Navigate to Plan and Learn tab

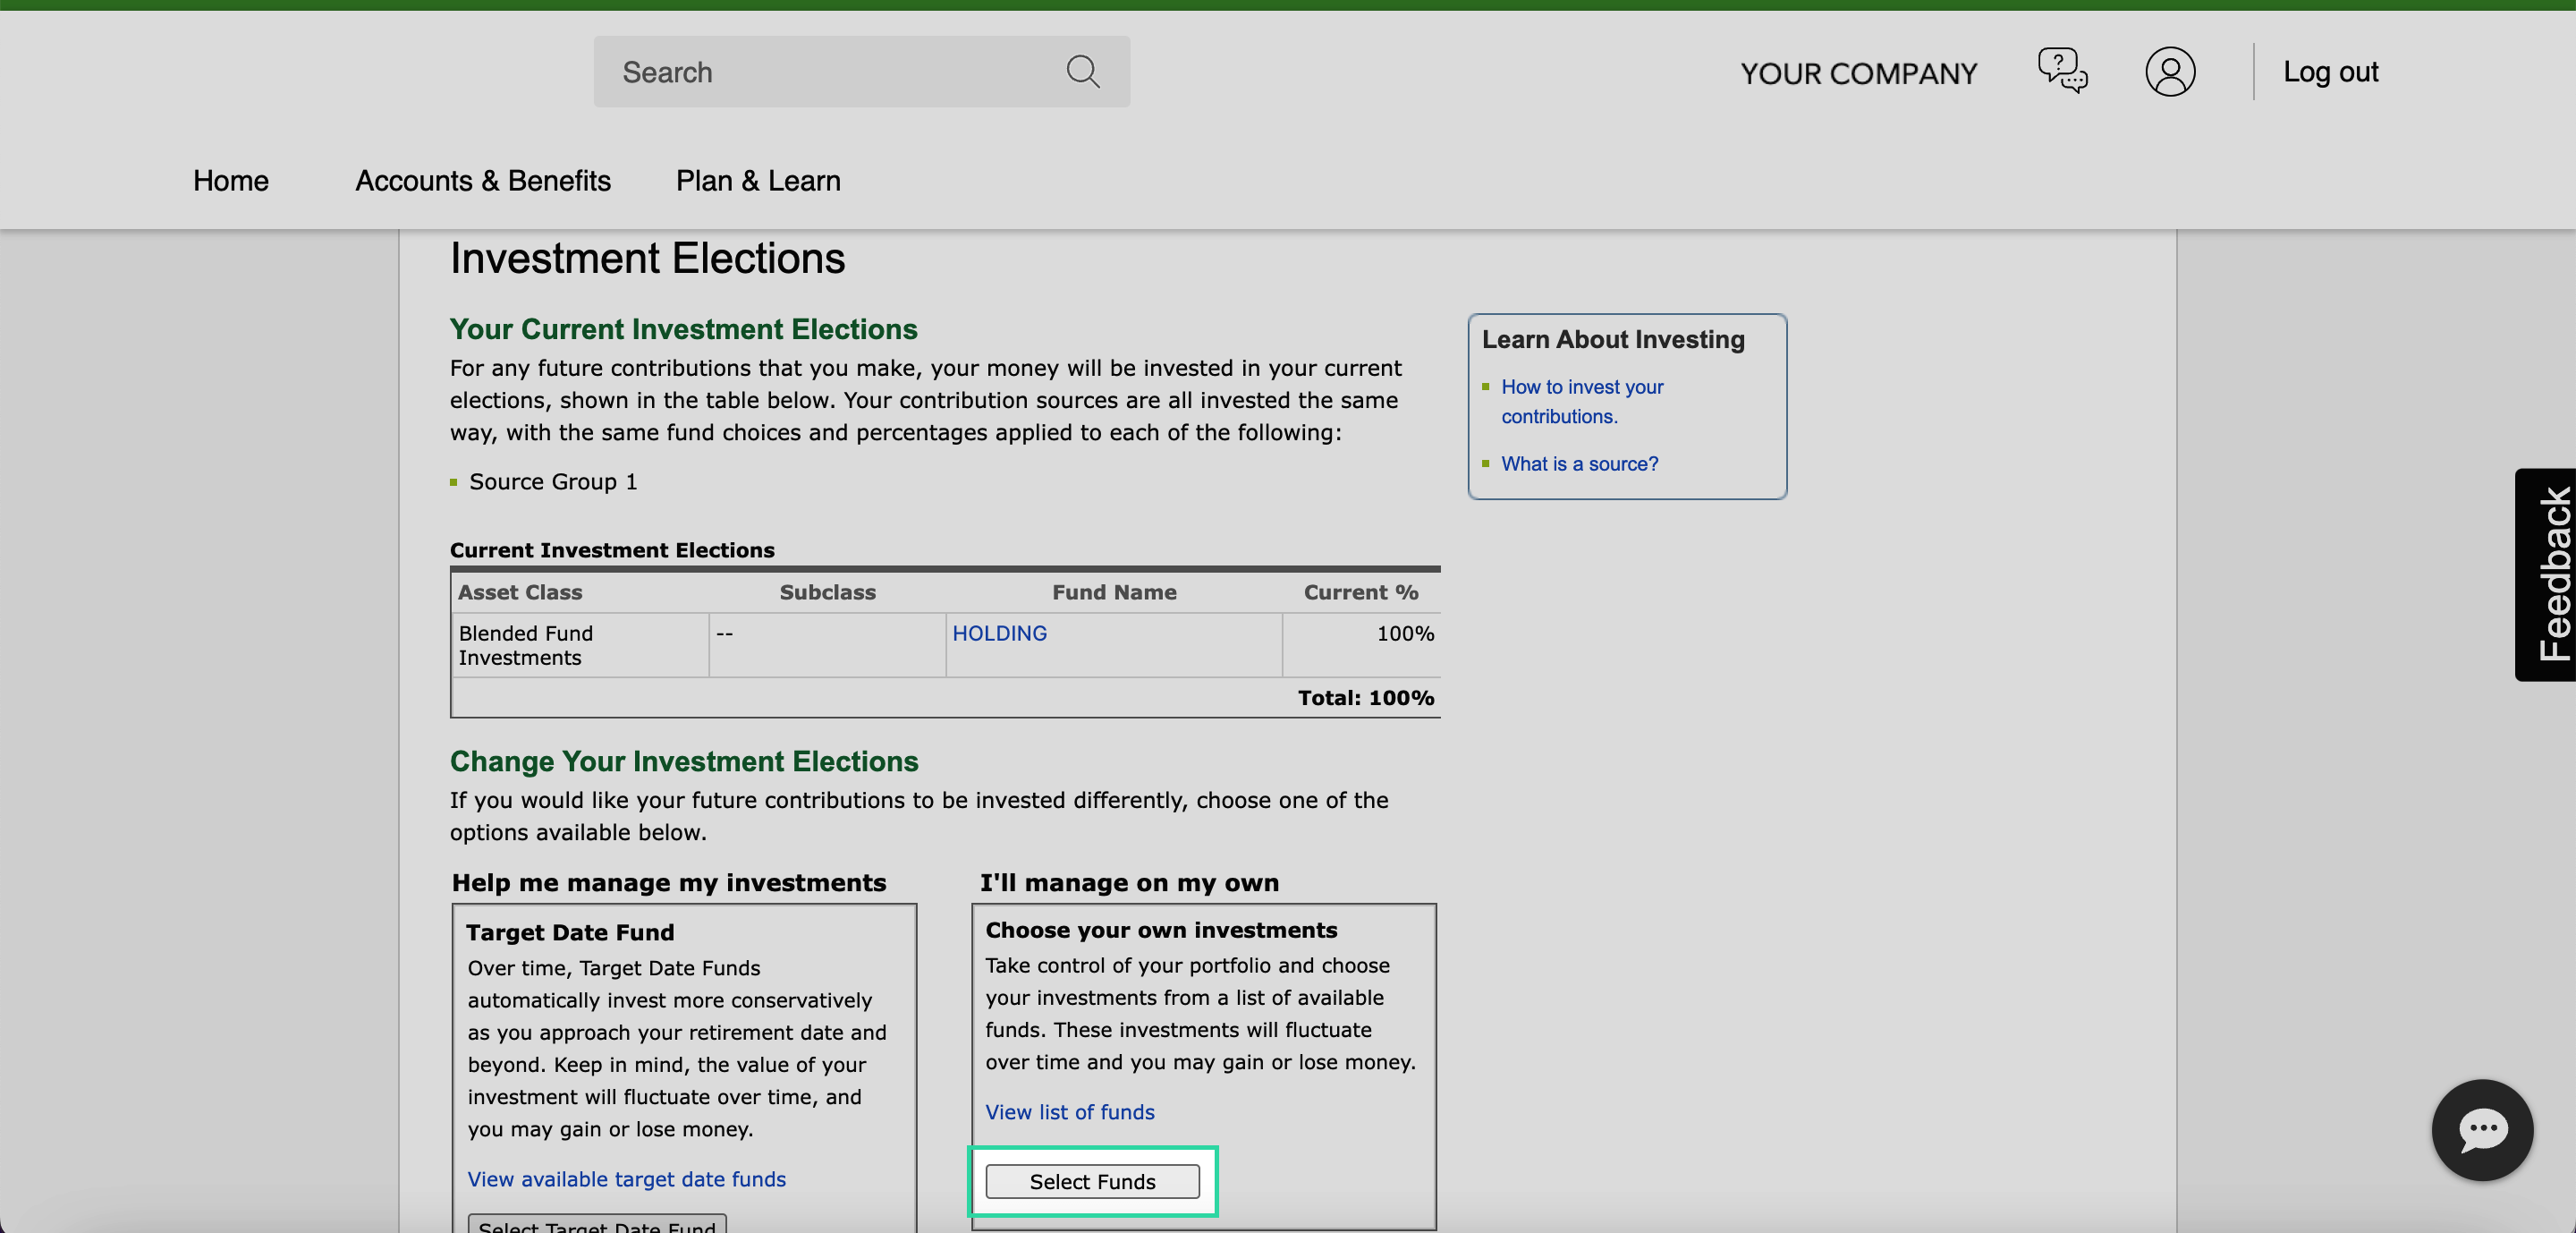pos(758,179)
